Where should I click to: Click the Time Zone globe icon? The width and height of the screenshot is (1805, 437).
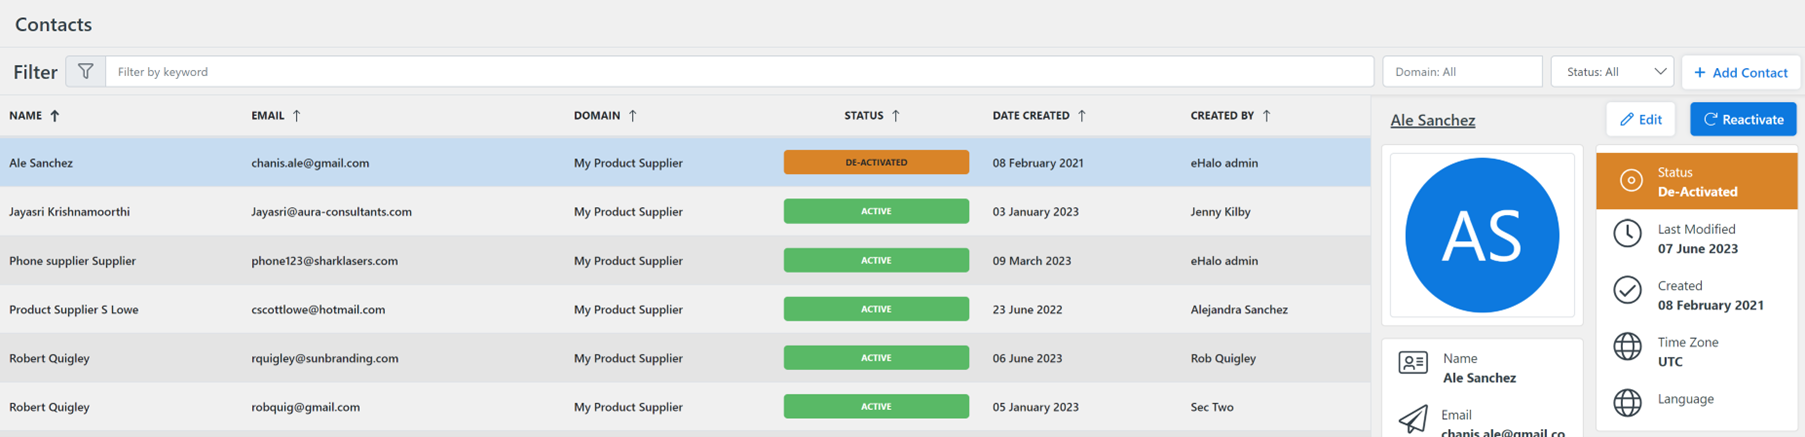tap(1627, 347)
